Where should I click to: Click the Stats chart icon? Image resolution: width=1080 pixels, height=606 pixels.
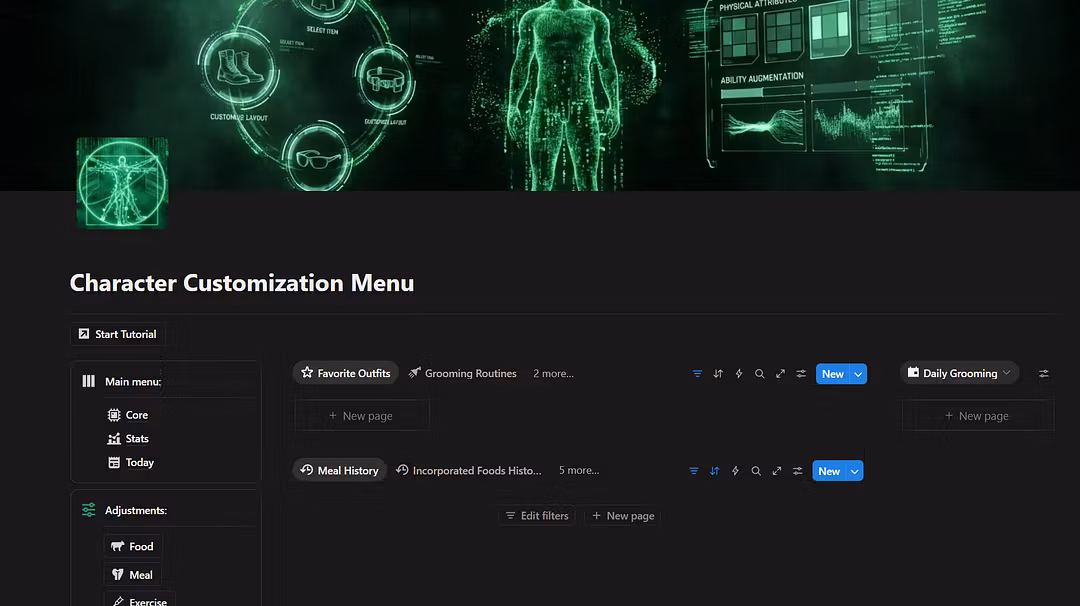coord(114,439)
